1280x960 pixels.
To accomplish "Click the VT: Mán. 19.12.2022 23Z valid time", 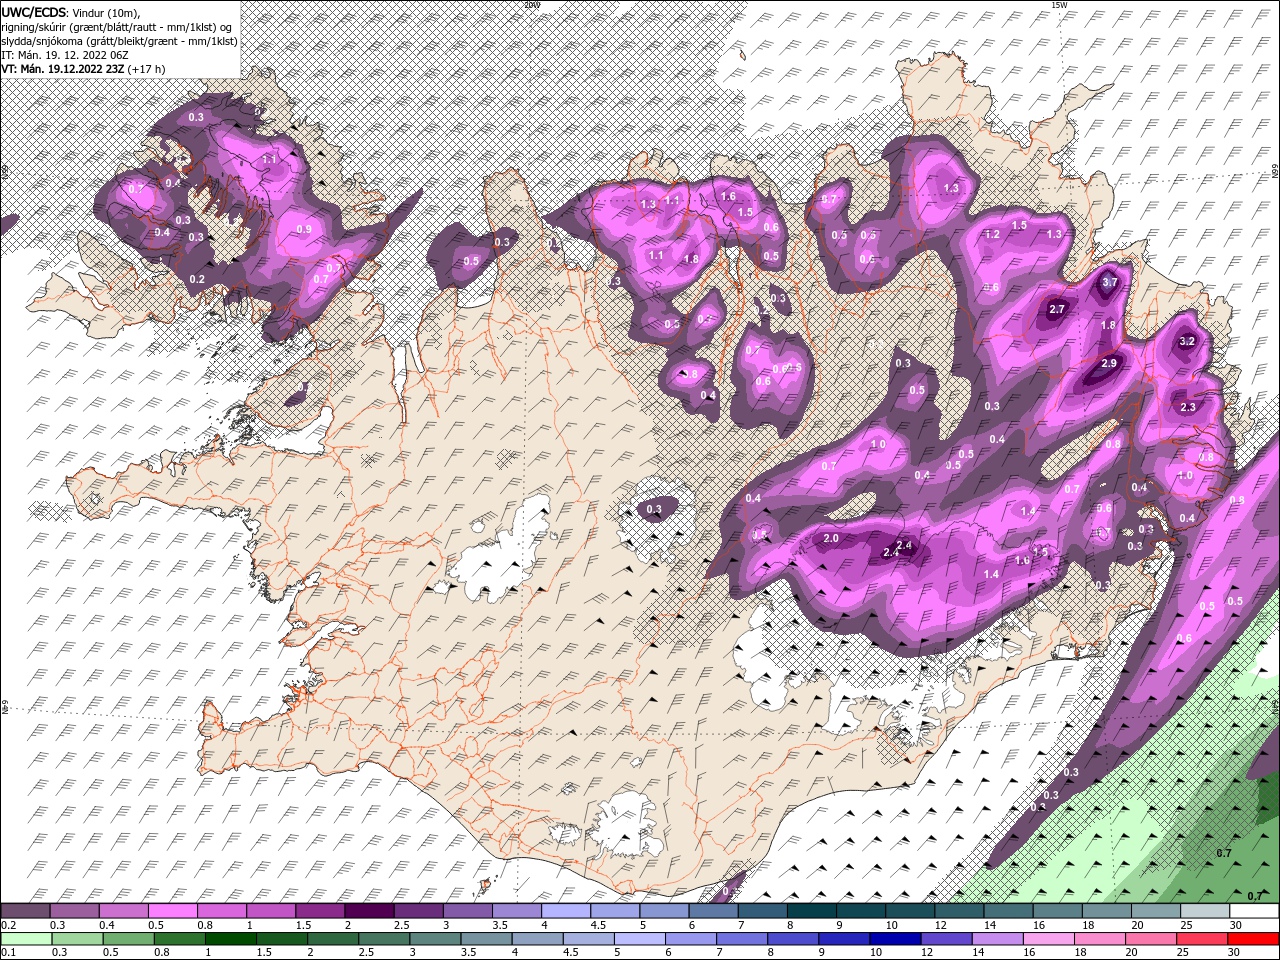I will click(62, 69).
